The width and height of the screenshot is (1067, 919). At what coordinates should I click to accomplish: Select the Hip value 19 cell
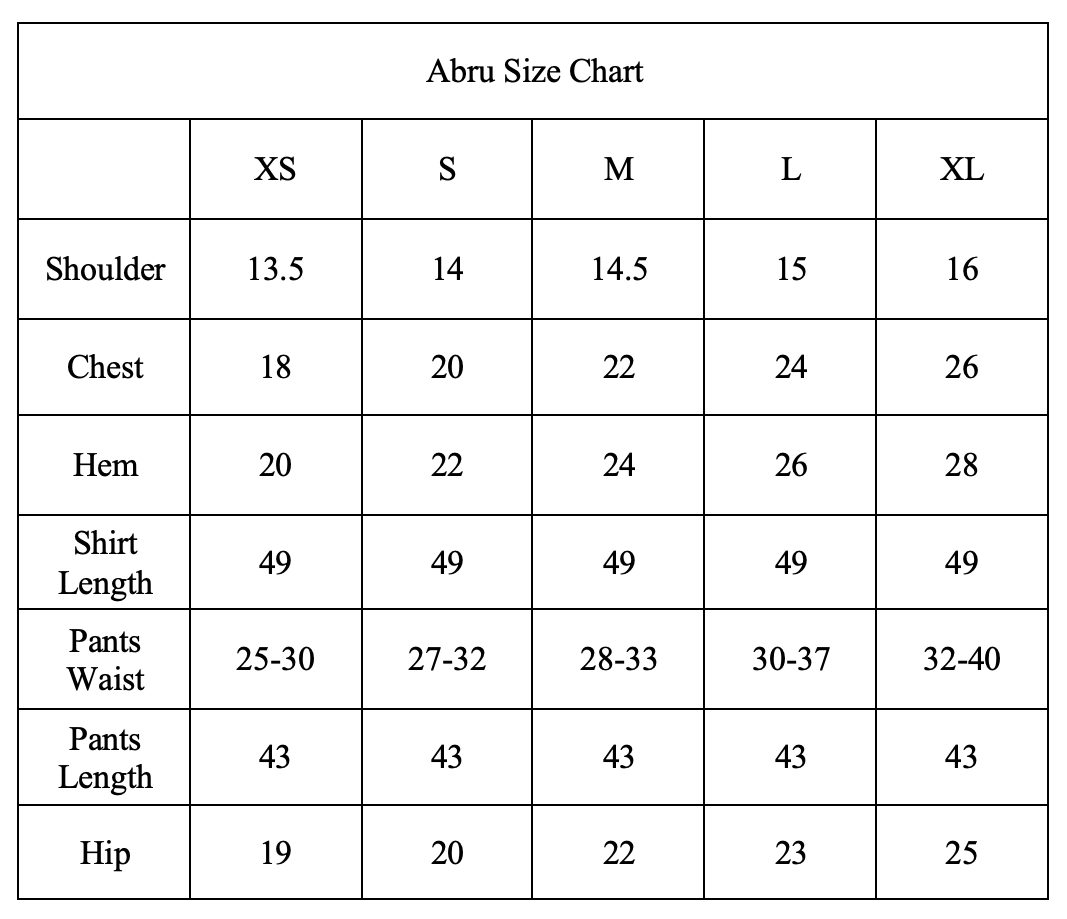[x=275, y=854]
